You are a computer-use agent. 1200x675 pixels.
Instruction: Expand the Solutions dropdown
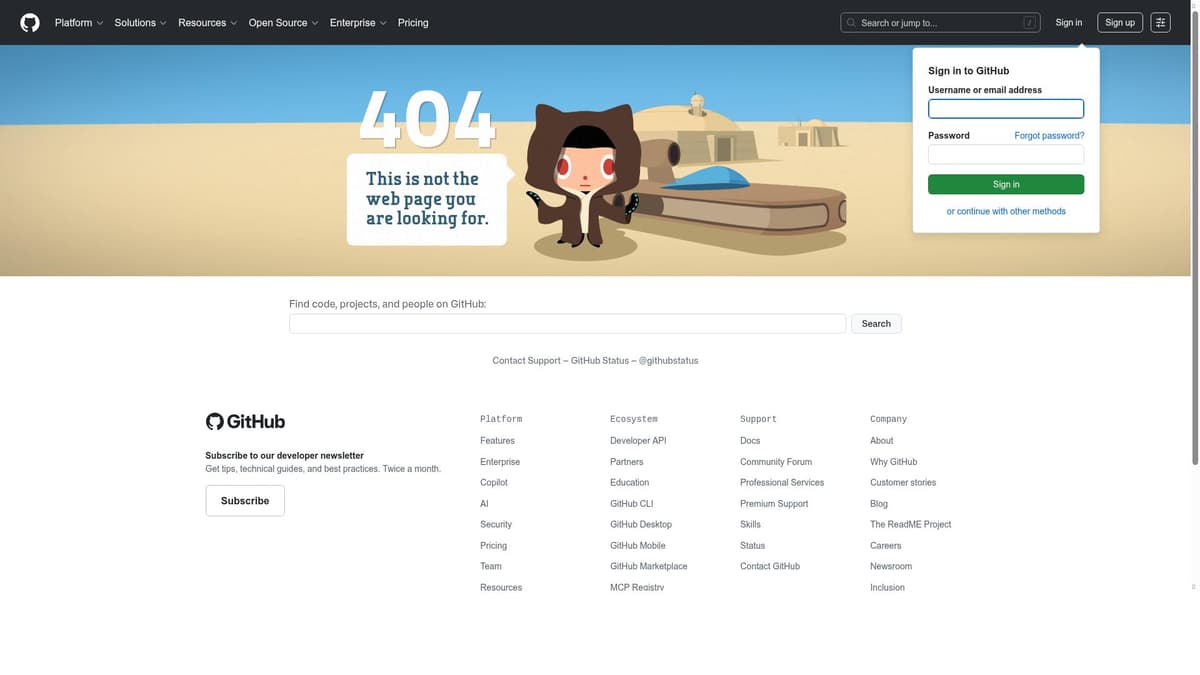135,21
